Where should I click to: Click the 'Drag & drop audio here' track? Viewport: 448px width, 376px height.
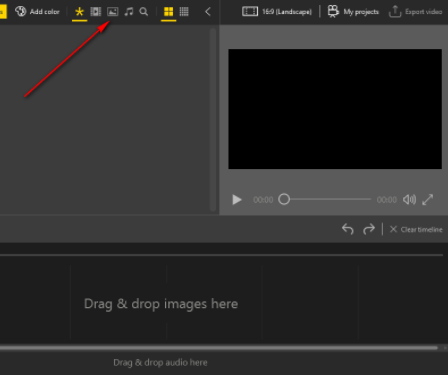(x=160, y=362)
